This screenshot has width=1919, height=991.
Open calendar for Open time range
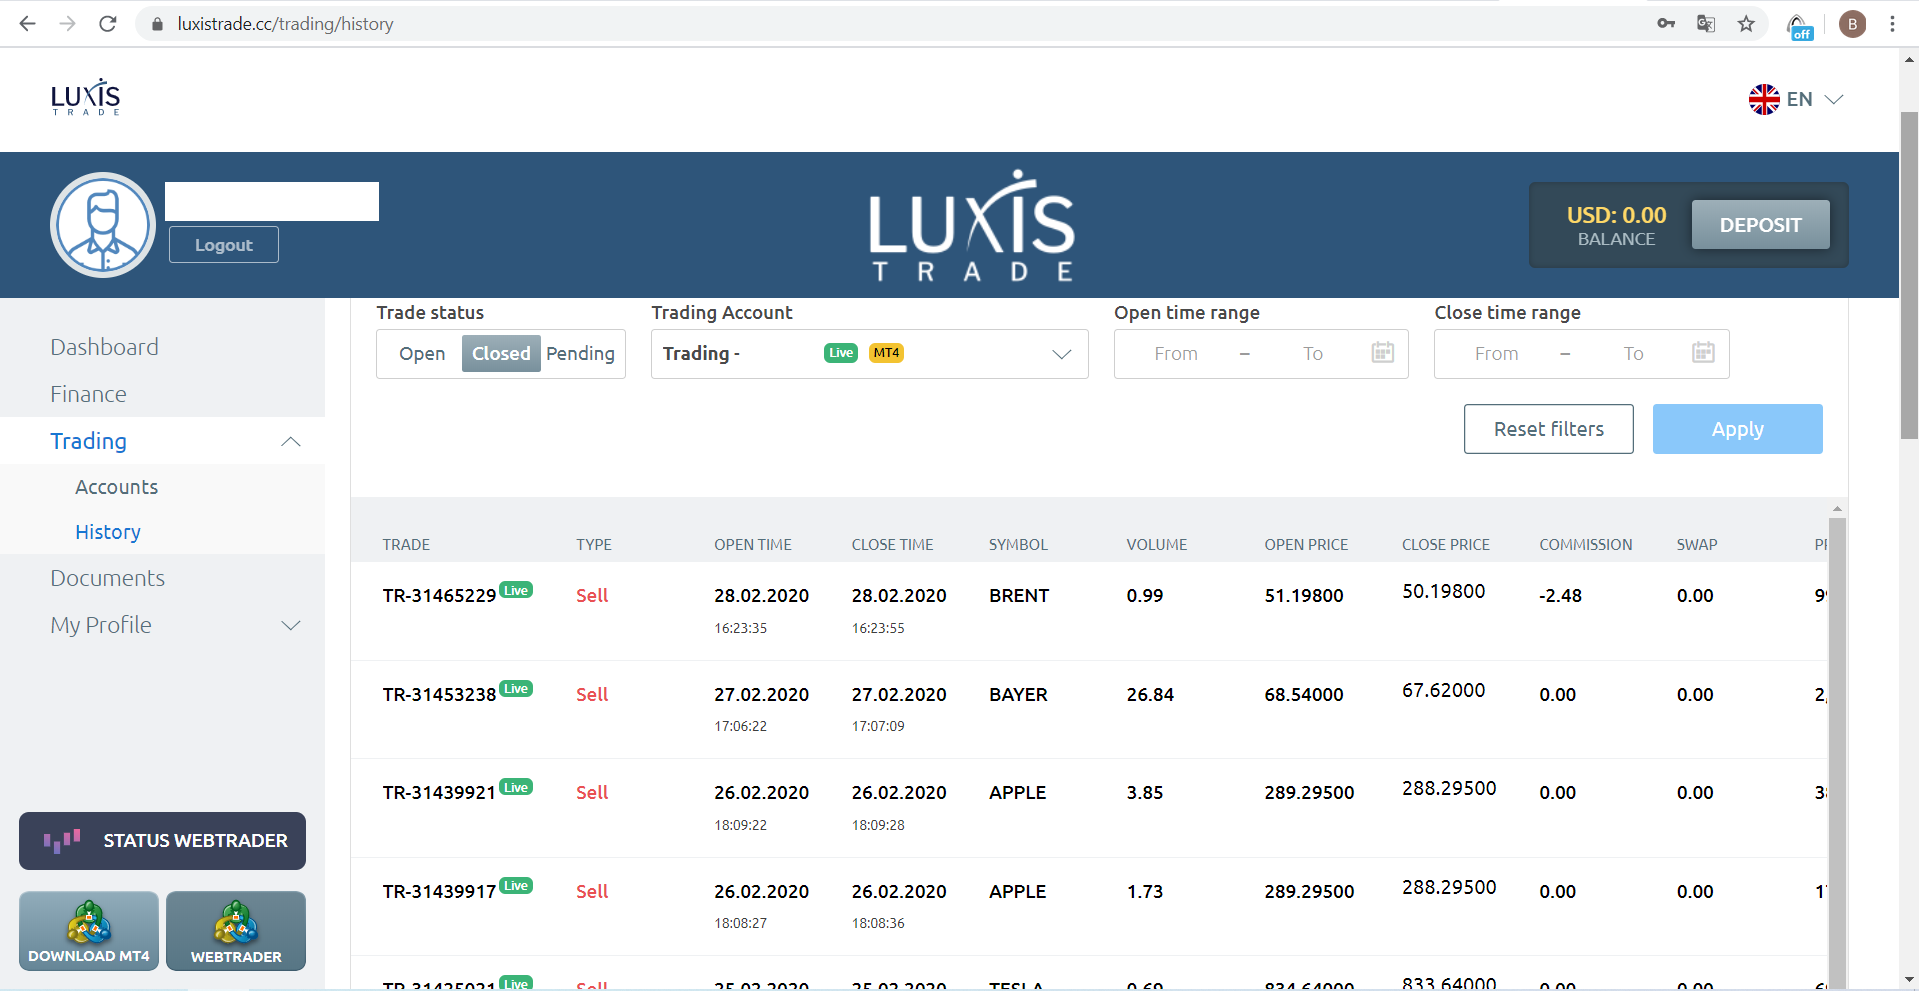[x=1383, y=352]
